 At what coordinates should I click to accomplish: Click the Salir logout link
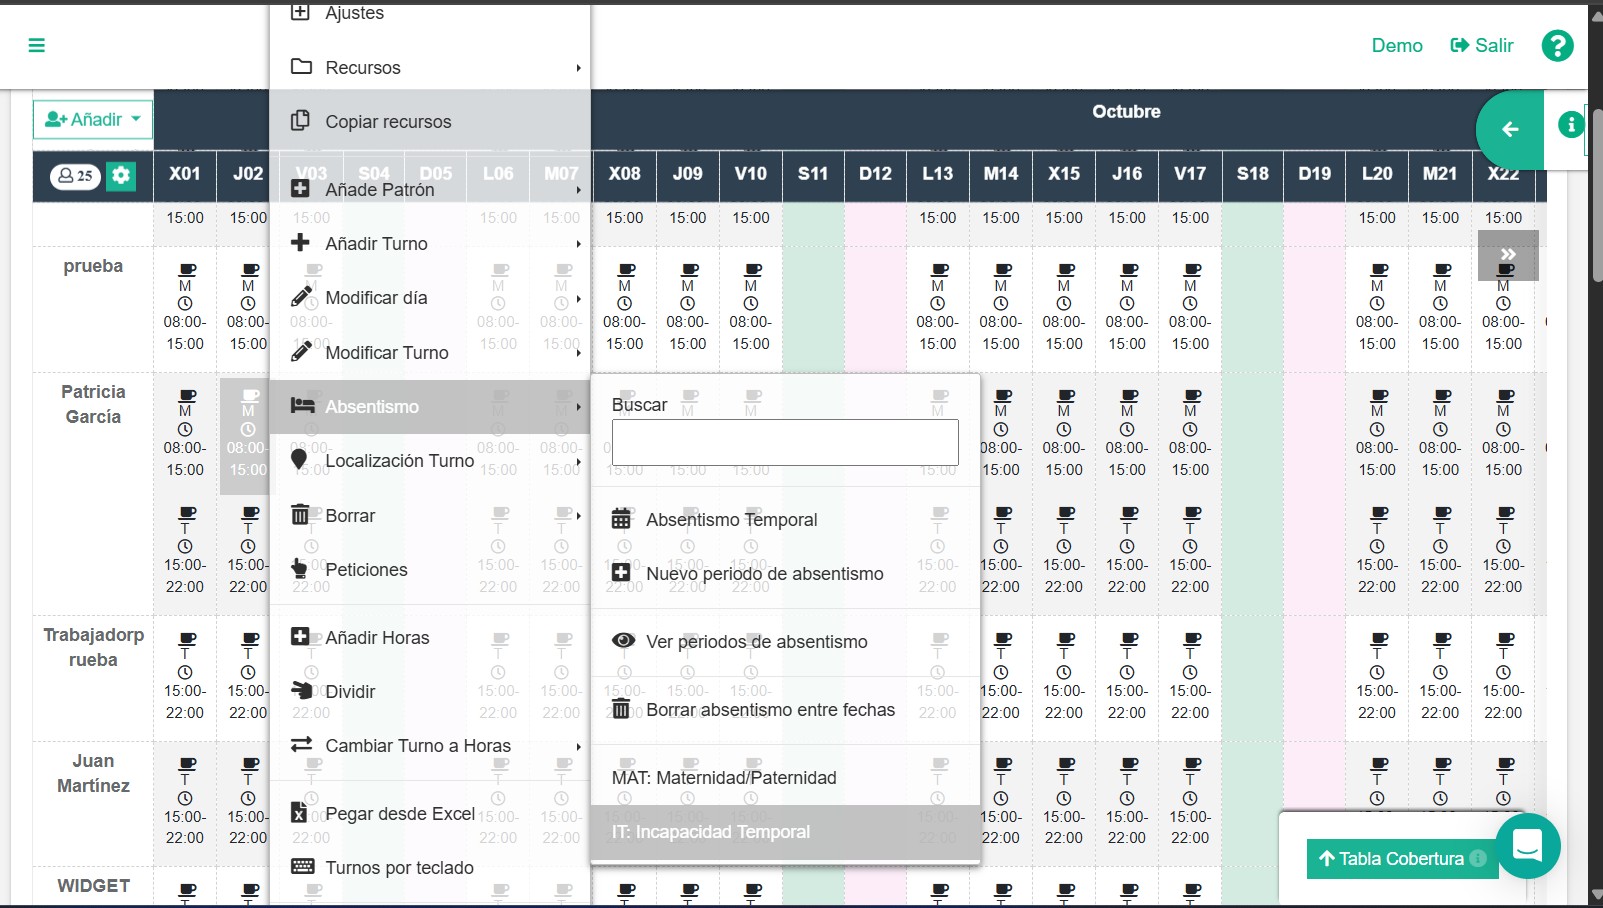tap(1482, 46)
